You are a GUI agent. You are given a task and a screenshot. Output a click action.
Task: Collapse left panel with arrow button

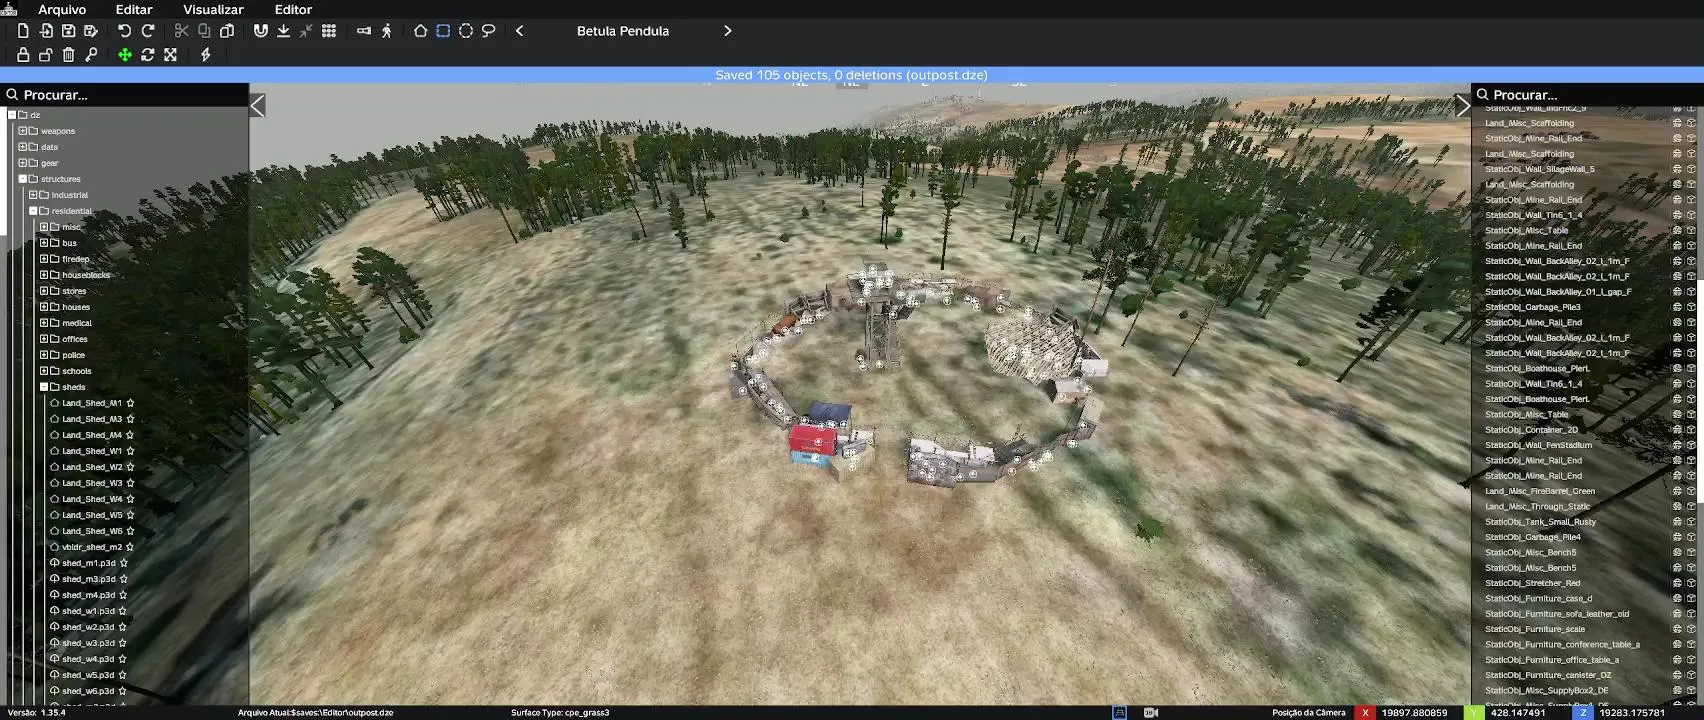coord(257,106)
